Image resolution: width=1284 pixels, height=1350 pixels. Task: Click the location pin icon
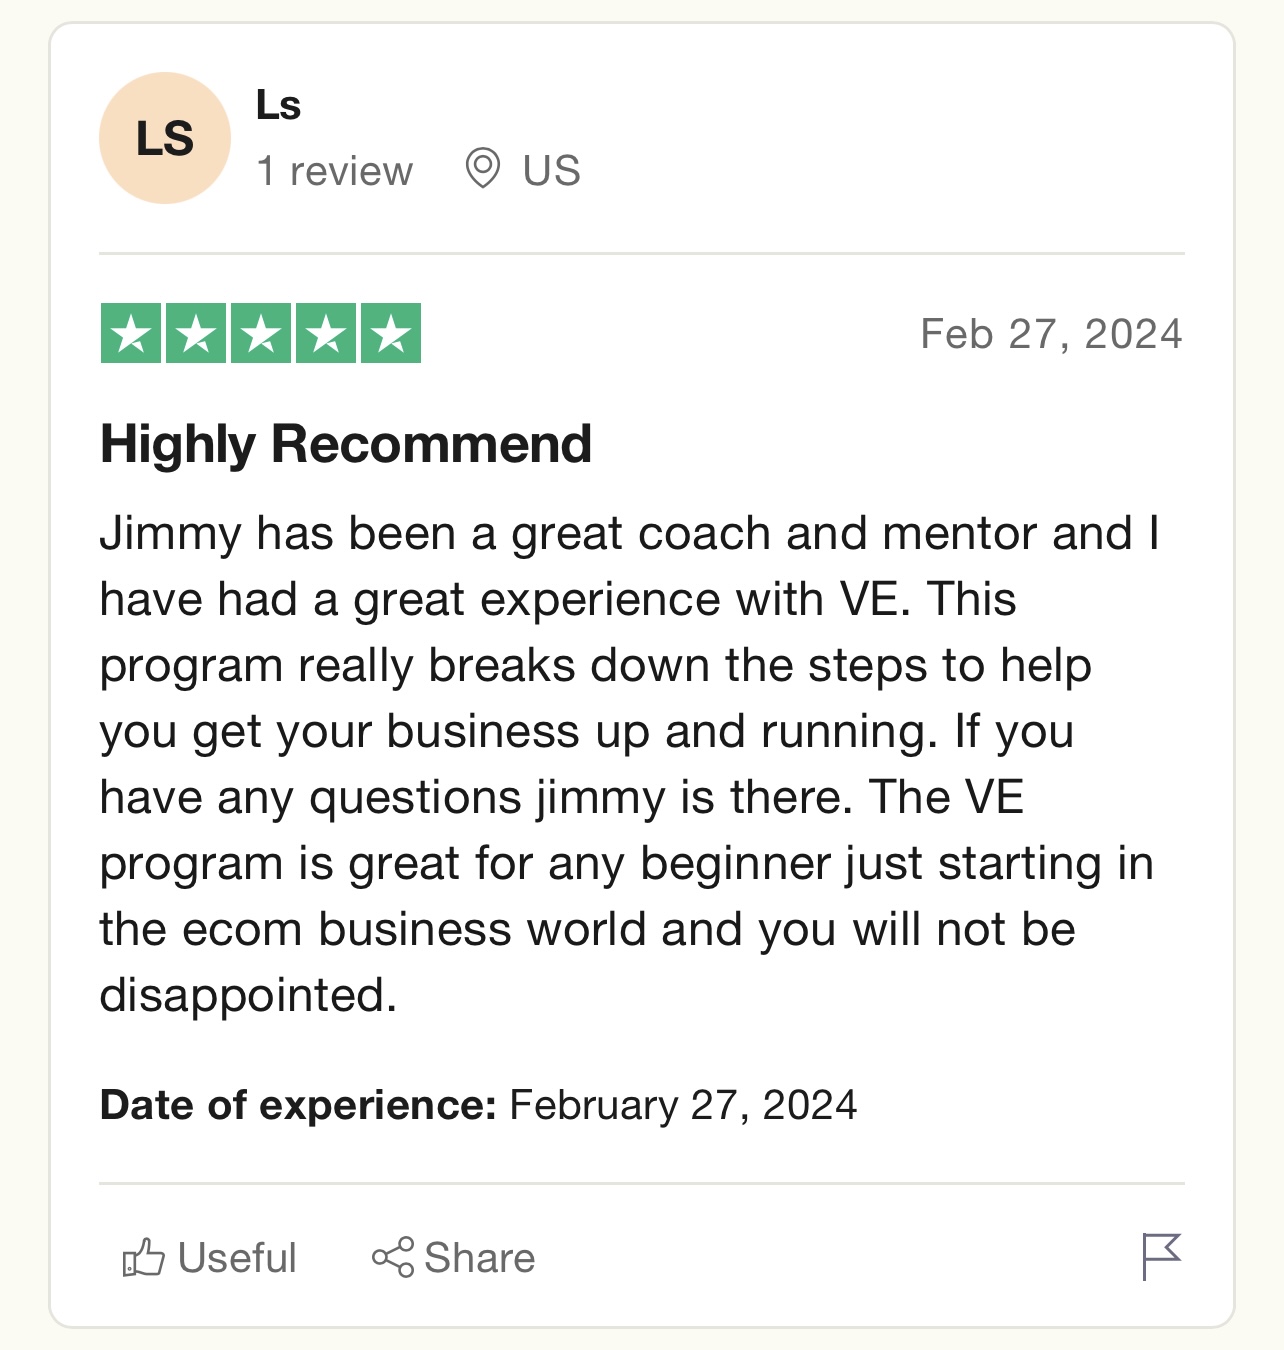pos(483,168)
